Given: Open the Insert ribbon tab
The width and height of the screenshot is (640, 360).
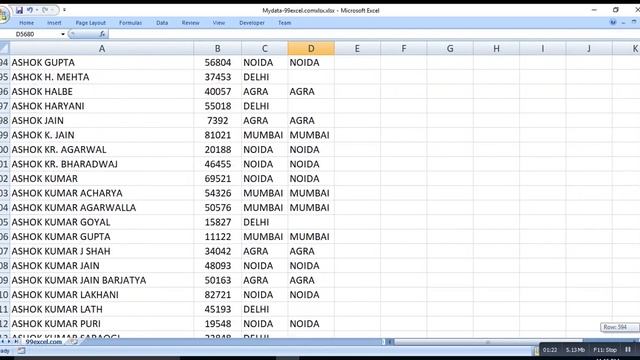Looking at the screenshot, I should (x=54, y=23).
